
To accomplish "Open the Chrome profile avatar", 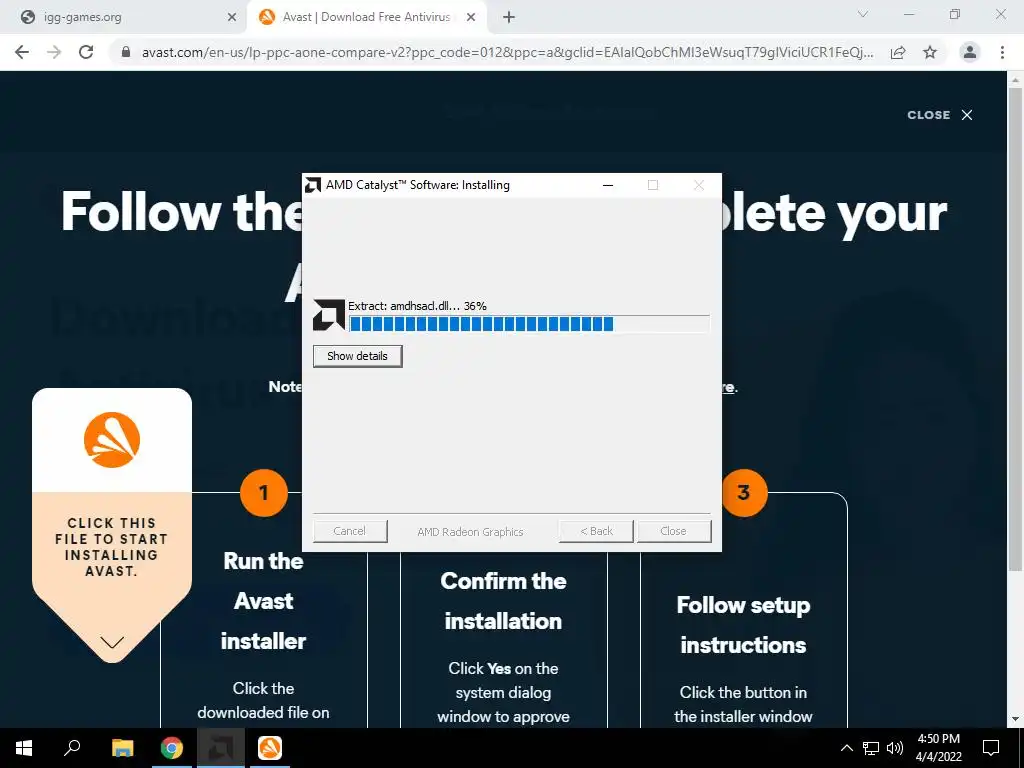I will (970, 52).
